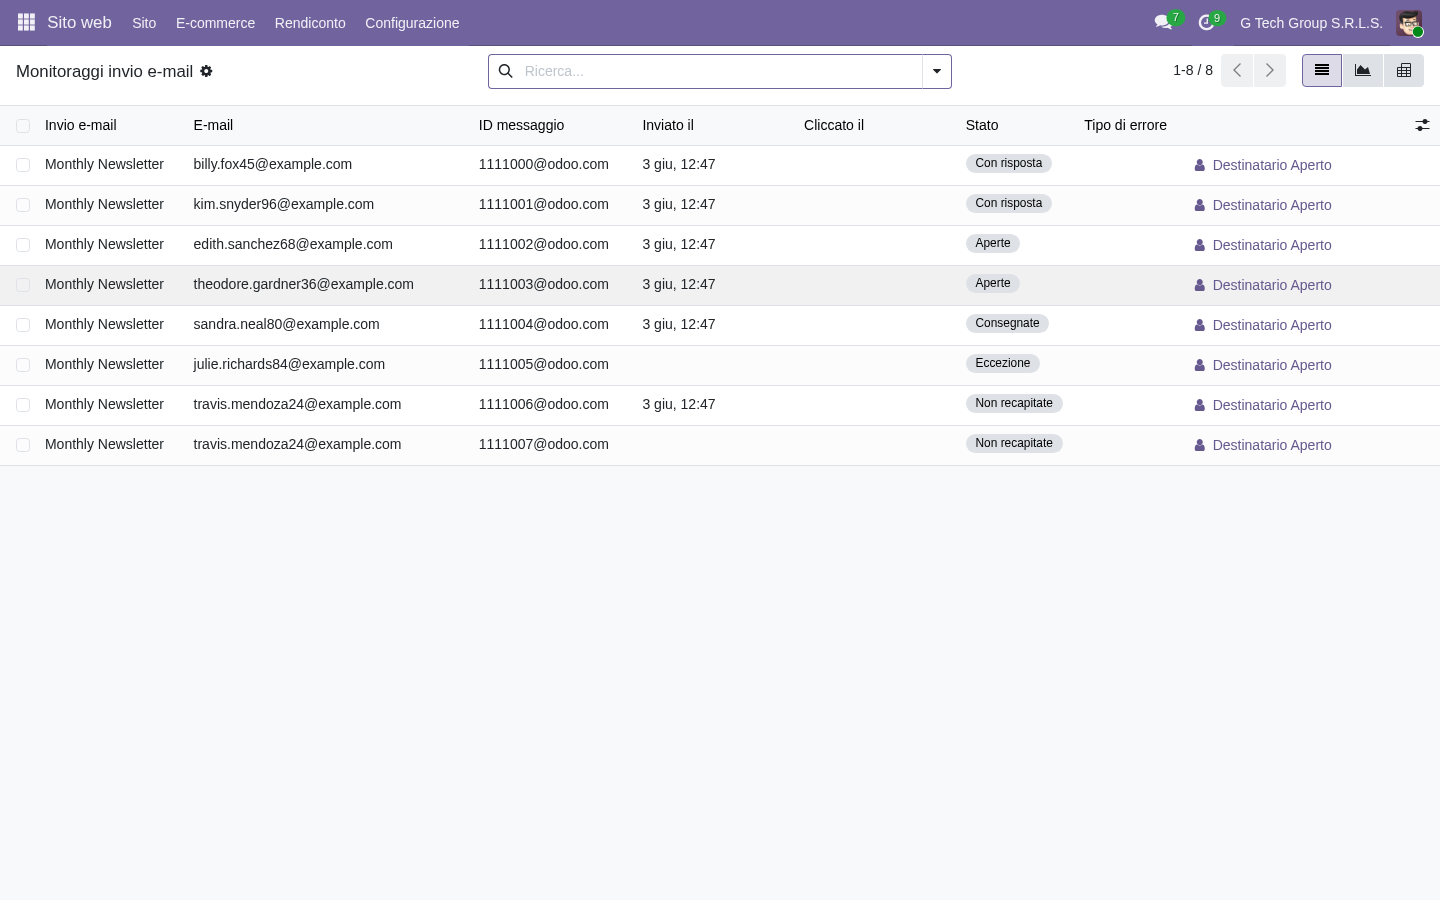The height and width of the screenshot is (900, 1440).
Task: Open the main apps grid menu
Action: click(x=26, y=22)
